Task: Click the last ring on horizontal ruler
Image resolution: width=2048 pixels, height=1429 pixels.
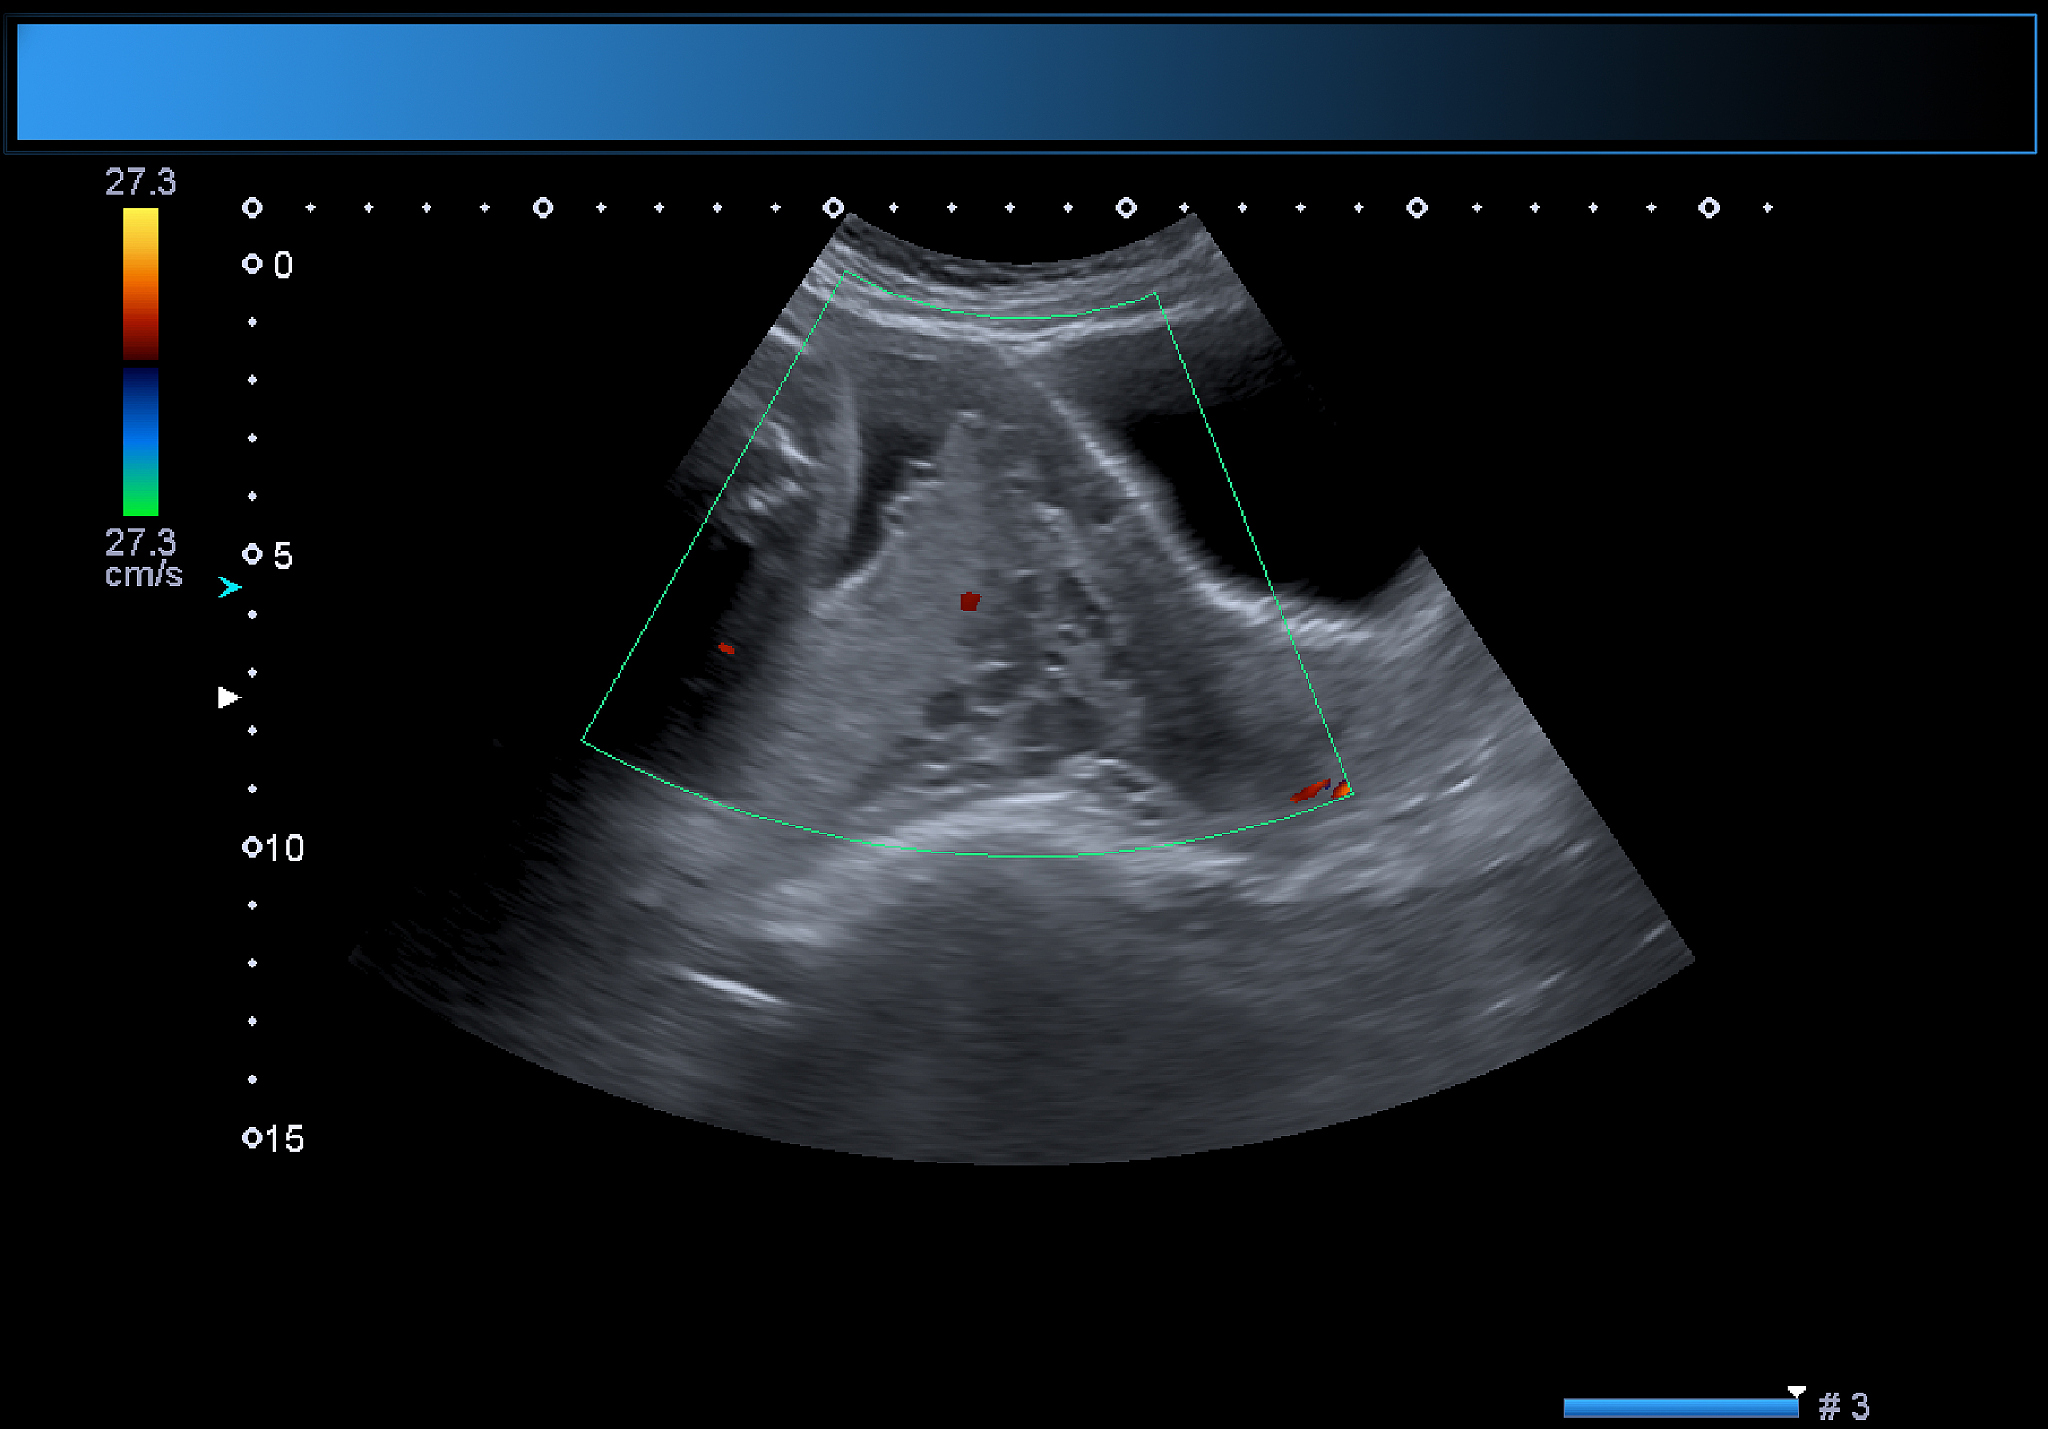Action: [x=1709, y=208]
